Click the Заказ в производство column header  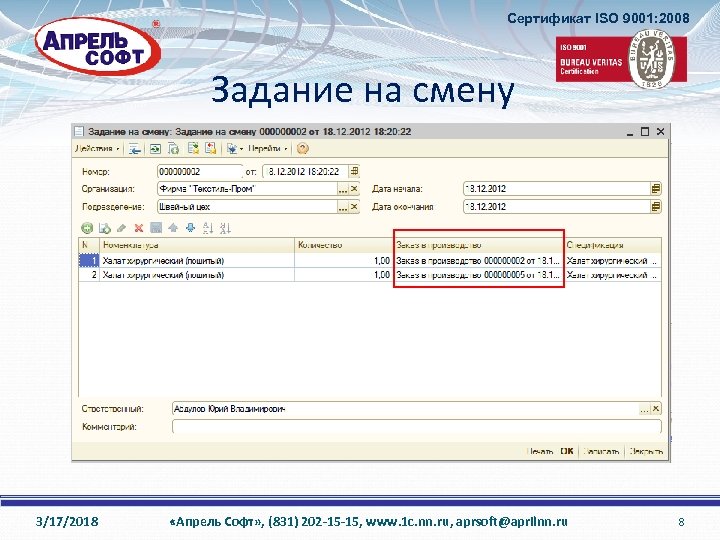coord(478,245)
